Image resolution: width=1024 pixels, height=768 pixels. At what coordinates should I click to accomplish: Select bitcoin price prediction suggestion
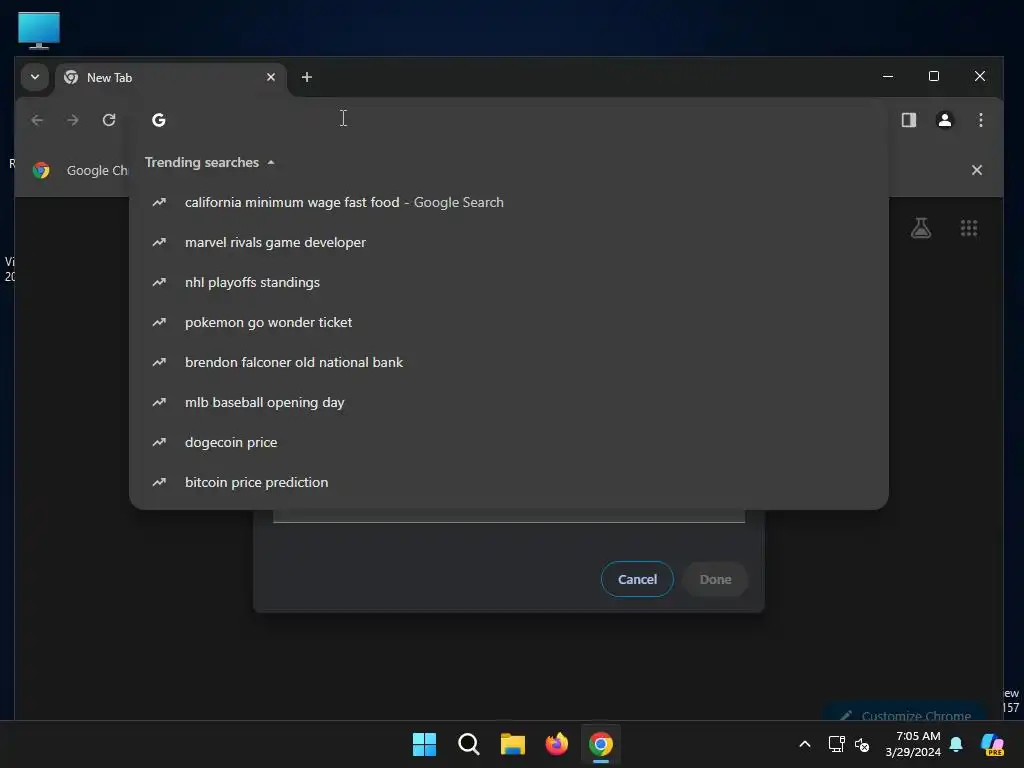[x=509, y=482]
